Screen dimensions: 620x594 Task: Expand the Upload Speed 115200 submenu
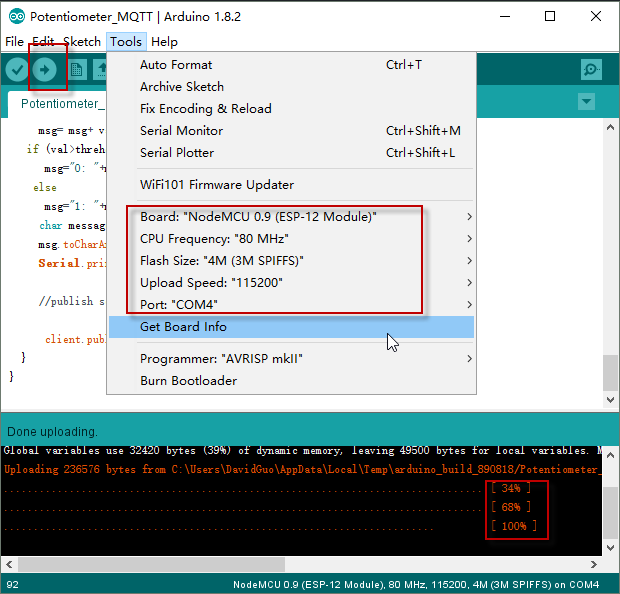click(291, 283)
